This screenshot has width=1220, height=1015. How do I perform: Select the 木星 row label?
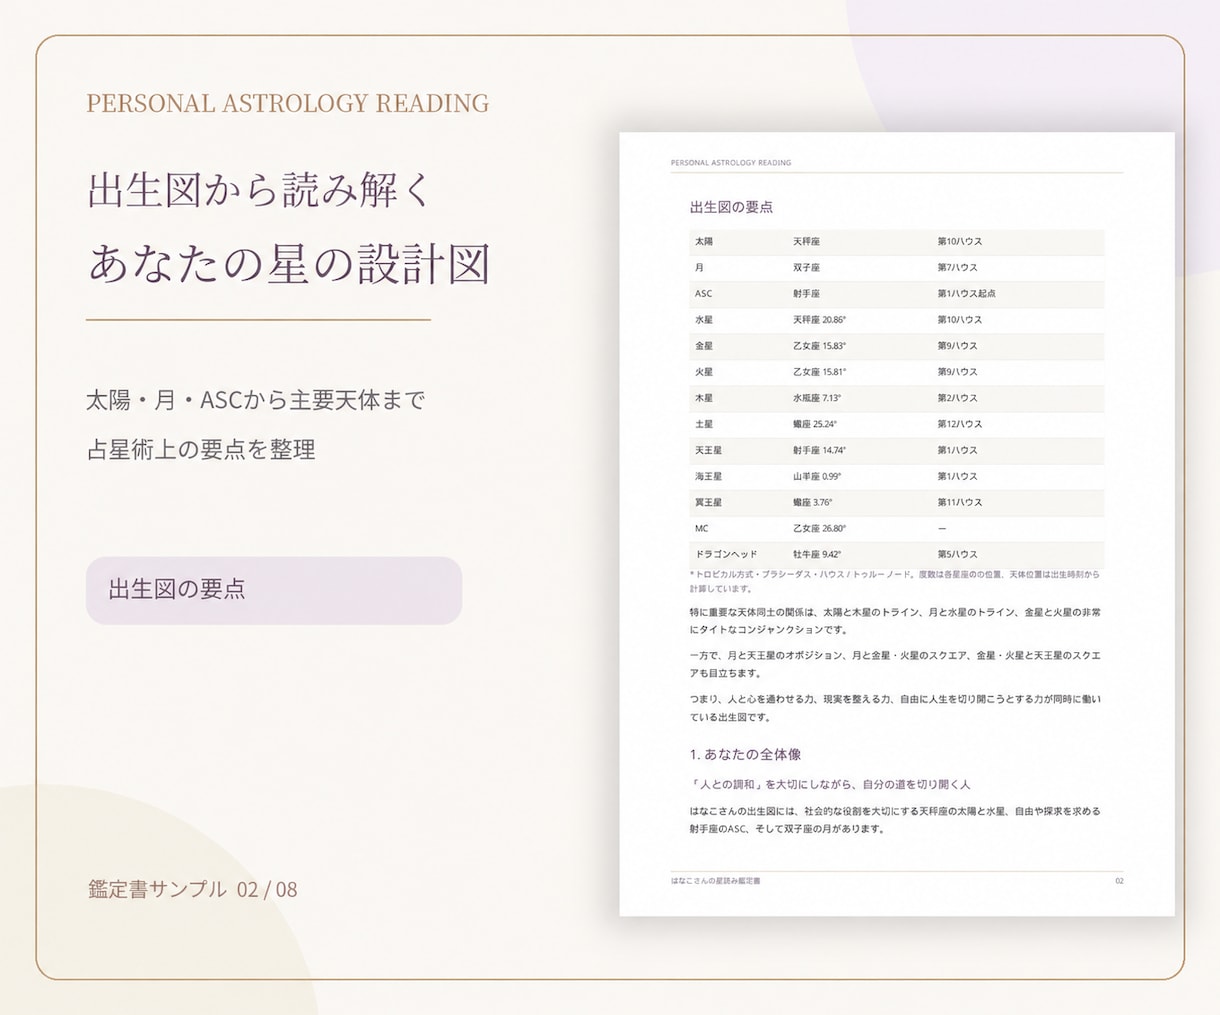click(704, 398)
